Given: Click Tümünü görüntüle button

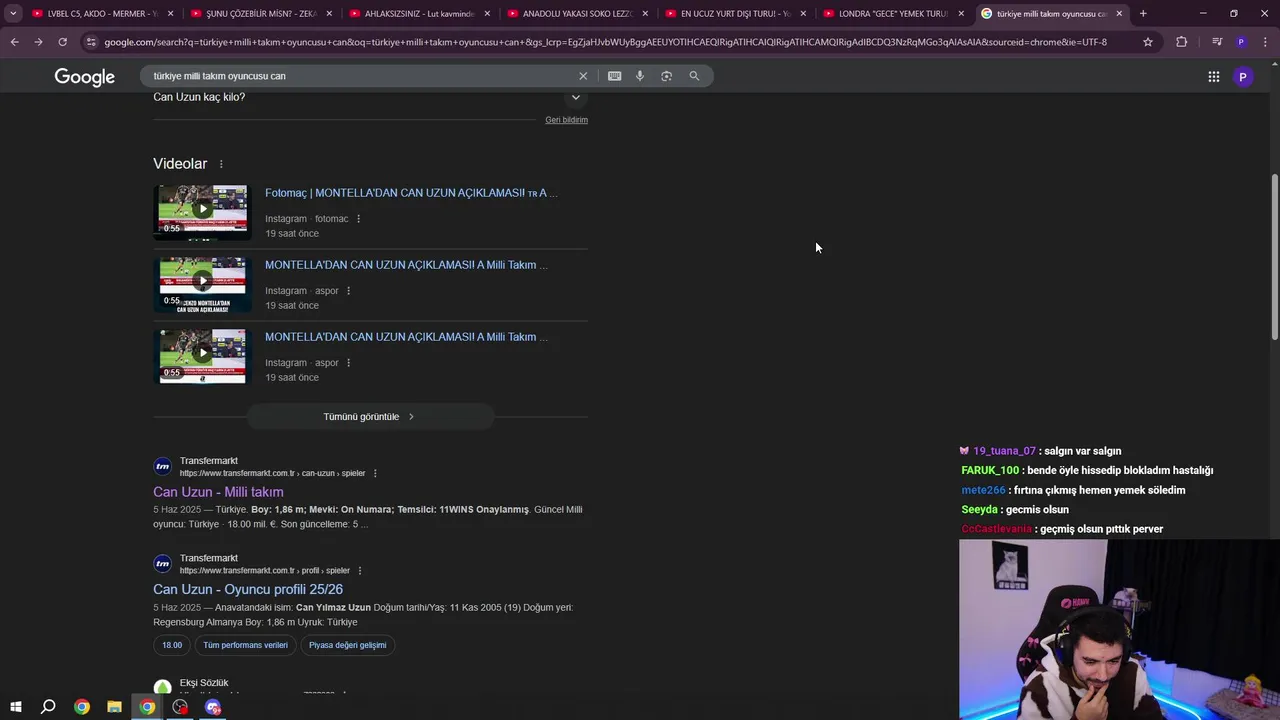Looking at the screenshot, I should pos(370,417).
